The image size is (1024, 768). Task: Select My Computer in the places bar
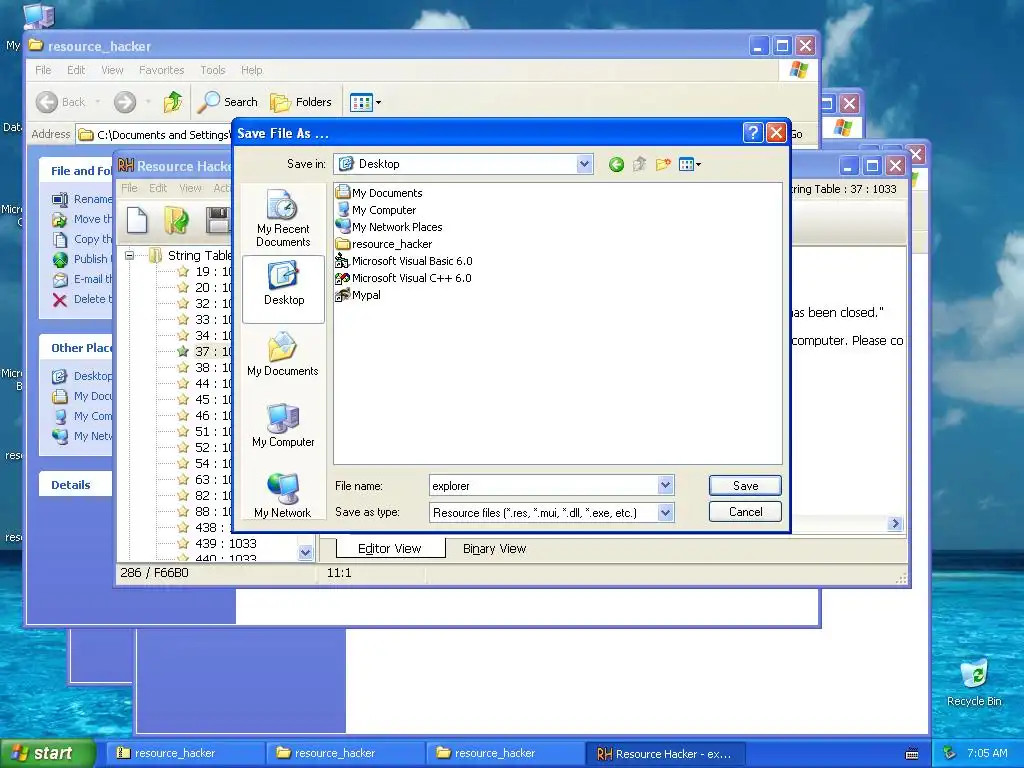coord(283,426)
